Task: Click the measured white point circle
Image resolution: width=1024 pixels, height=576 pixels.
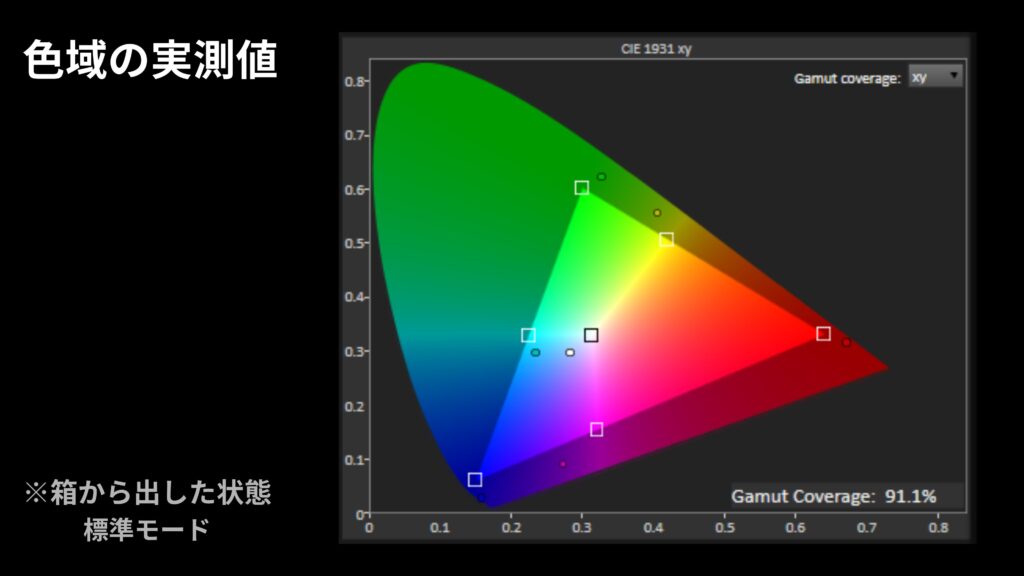Action: 570,353
